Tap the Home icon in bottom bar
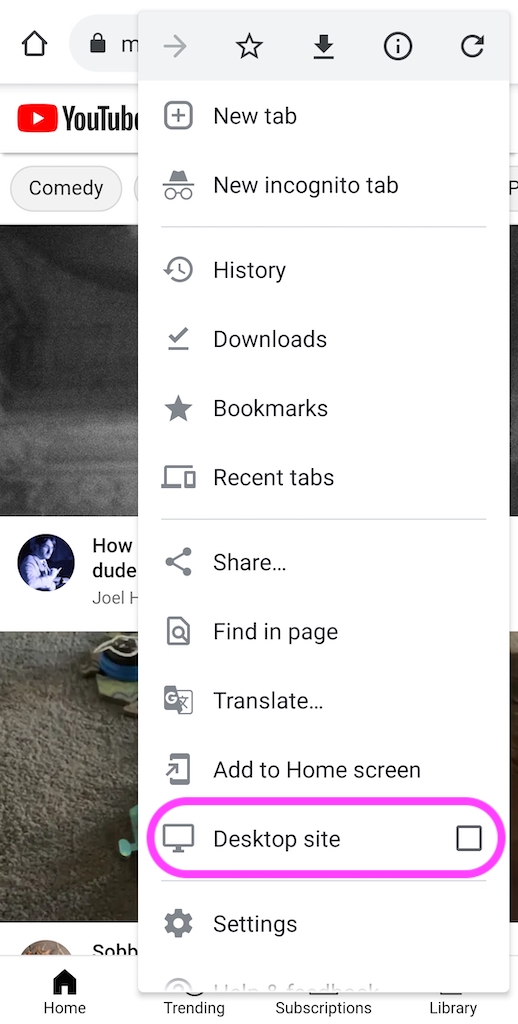The image size is (518, 1024). (x=65, y=992)
